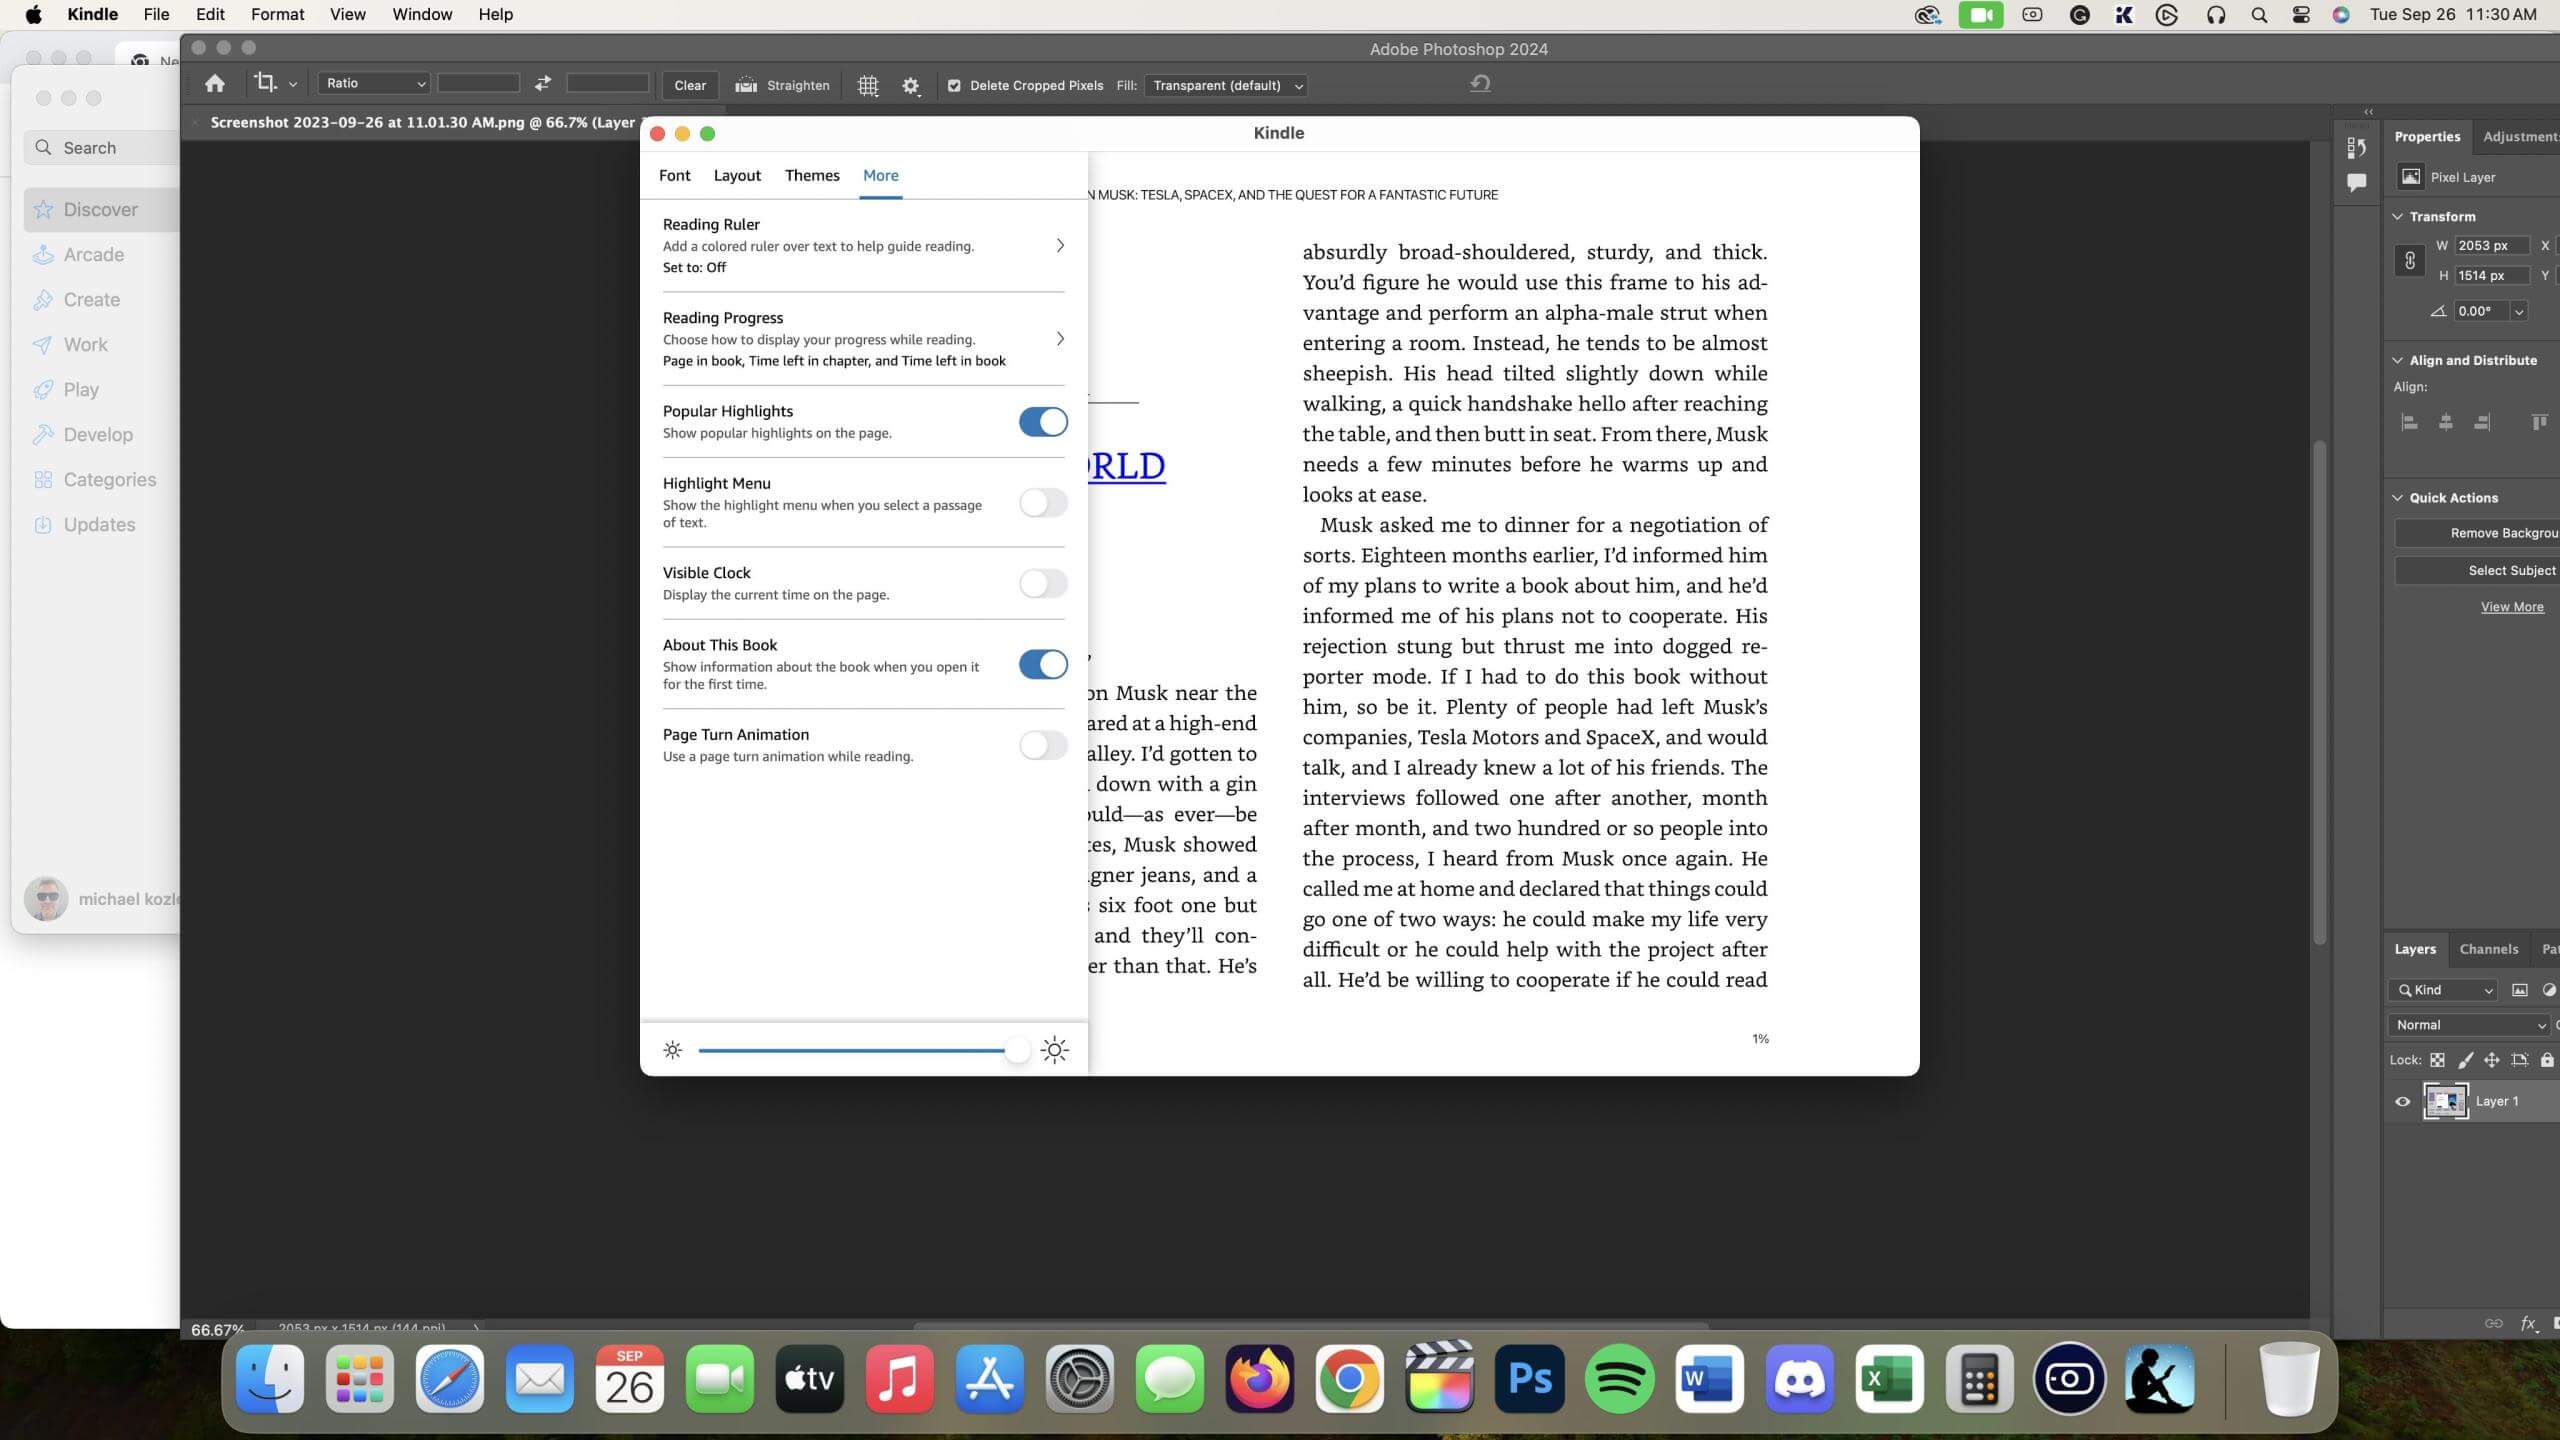Open the Comments panel icon in Photoshop
This screenshot has width=2560, height=1440.
[2356, 182]
